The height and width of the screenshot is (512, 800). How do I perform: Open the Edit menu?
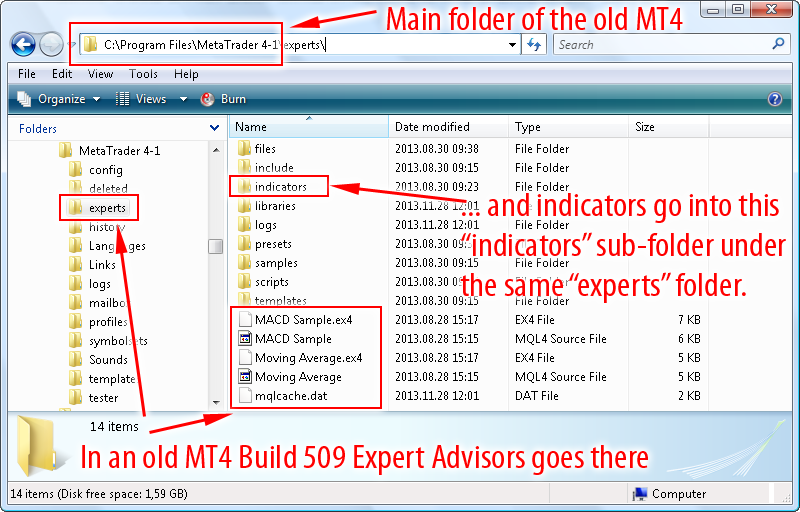[x=62, y=74]
